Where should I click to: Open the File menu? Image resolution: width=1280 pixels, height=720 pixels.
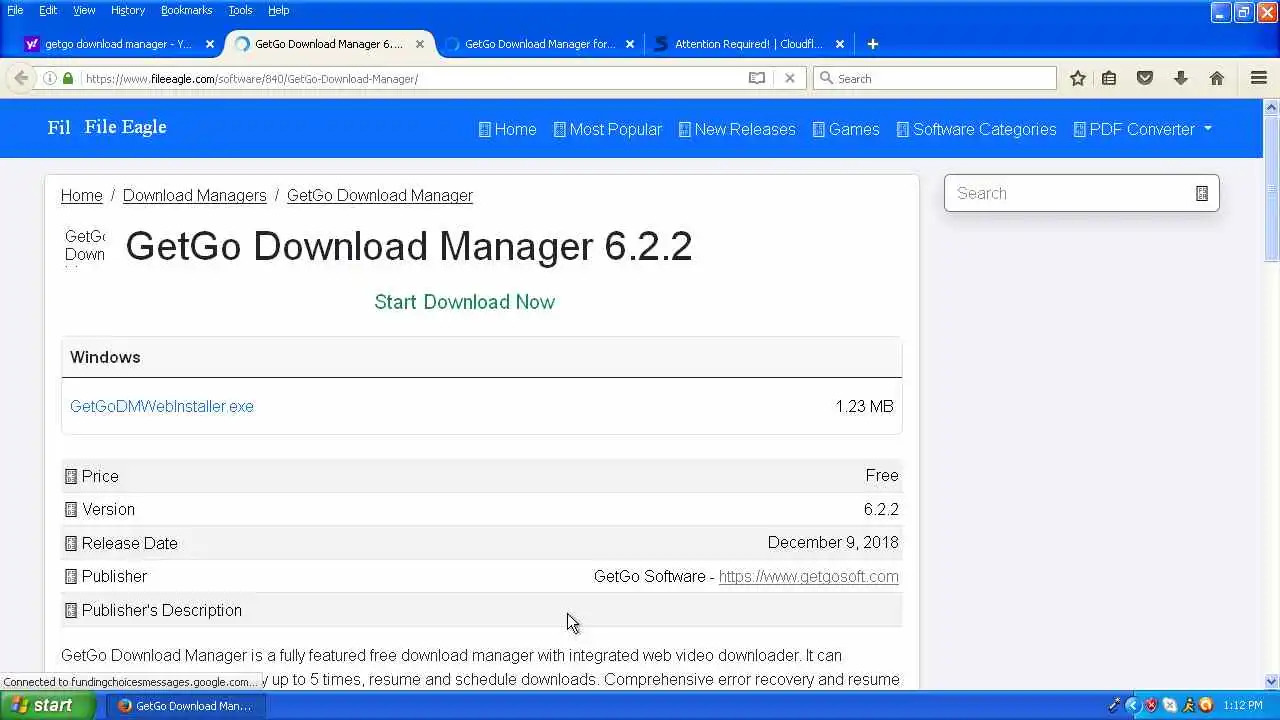[15, 10]
